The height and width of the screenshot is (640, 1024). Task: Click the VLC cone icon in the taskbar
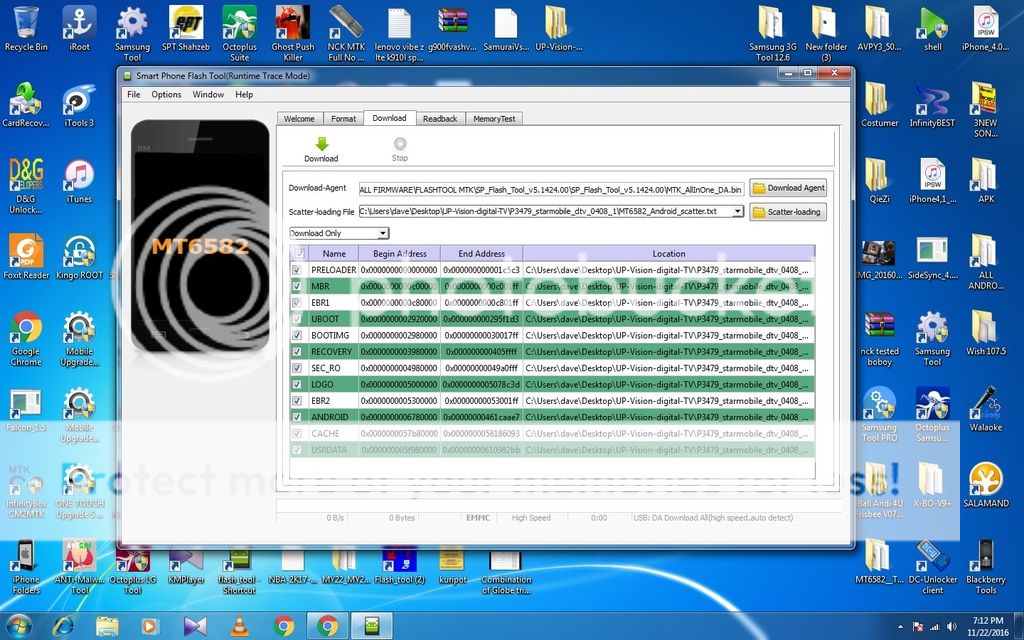(x=240, y=626)
